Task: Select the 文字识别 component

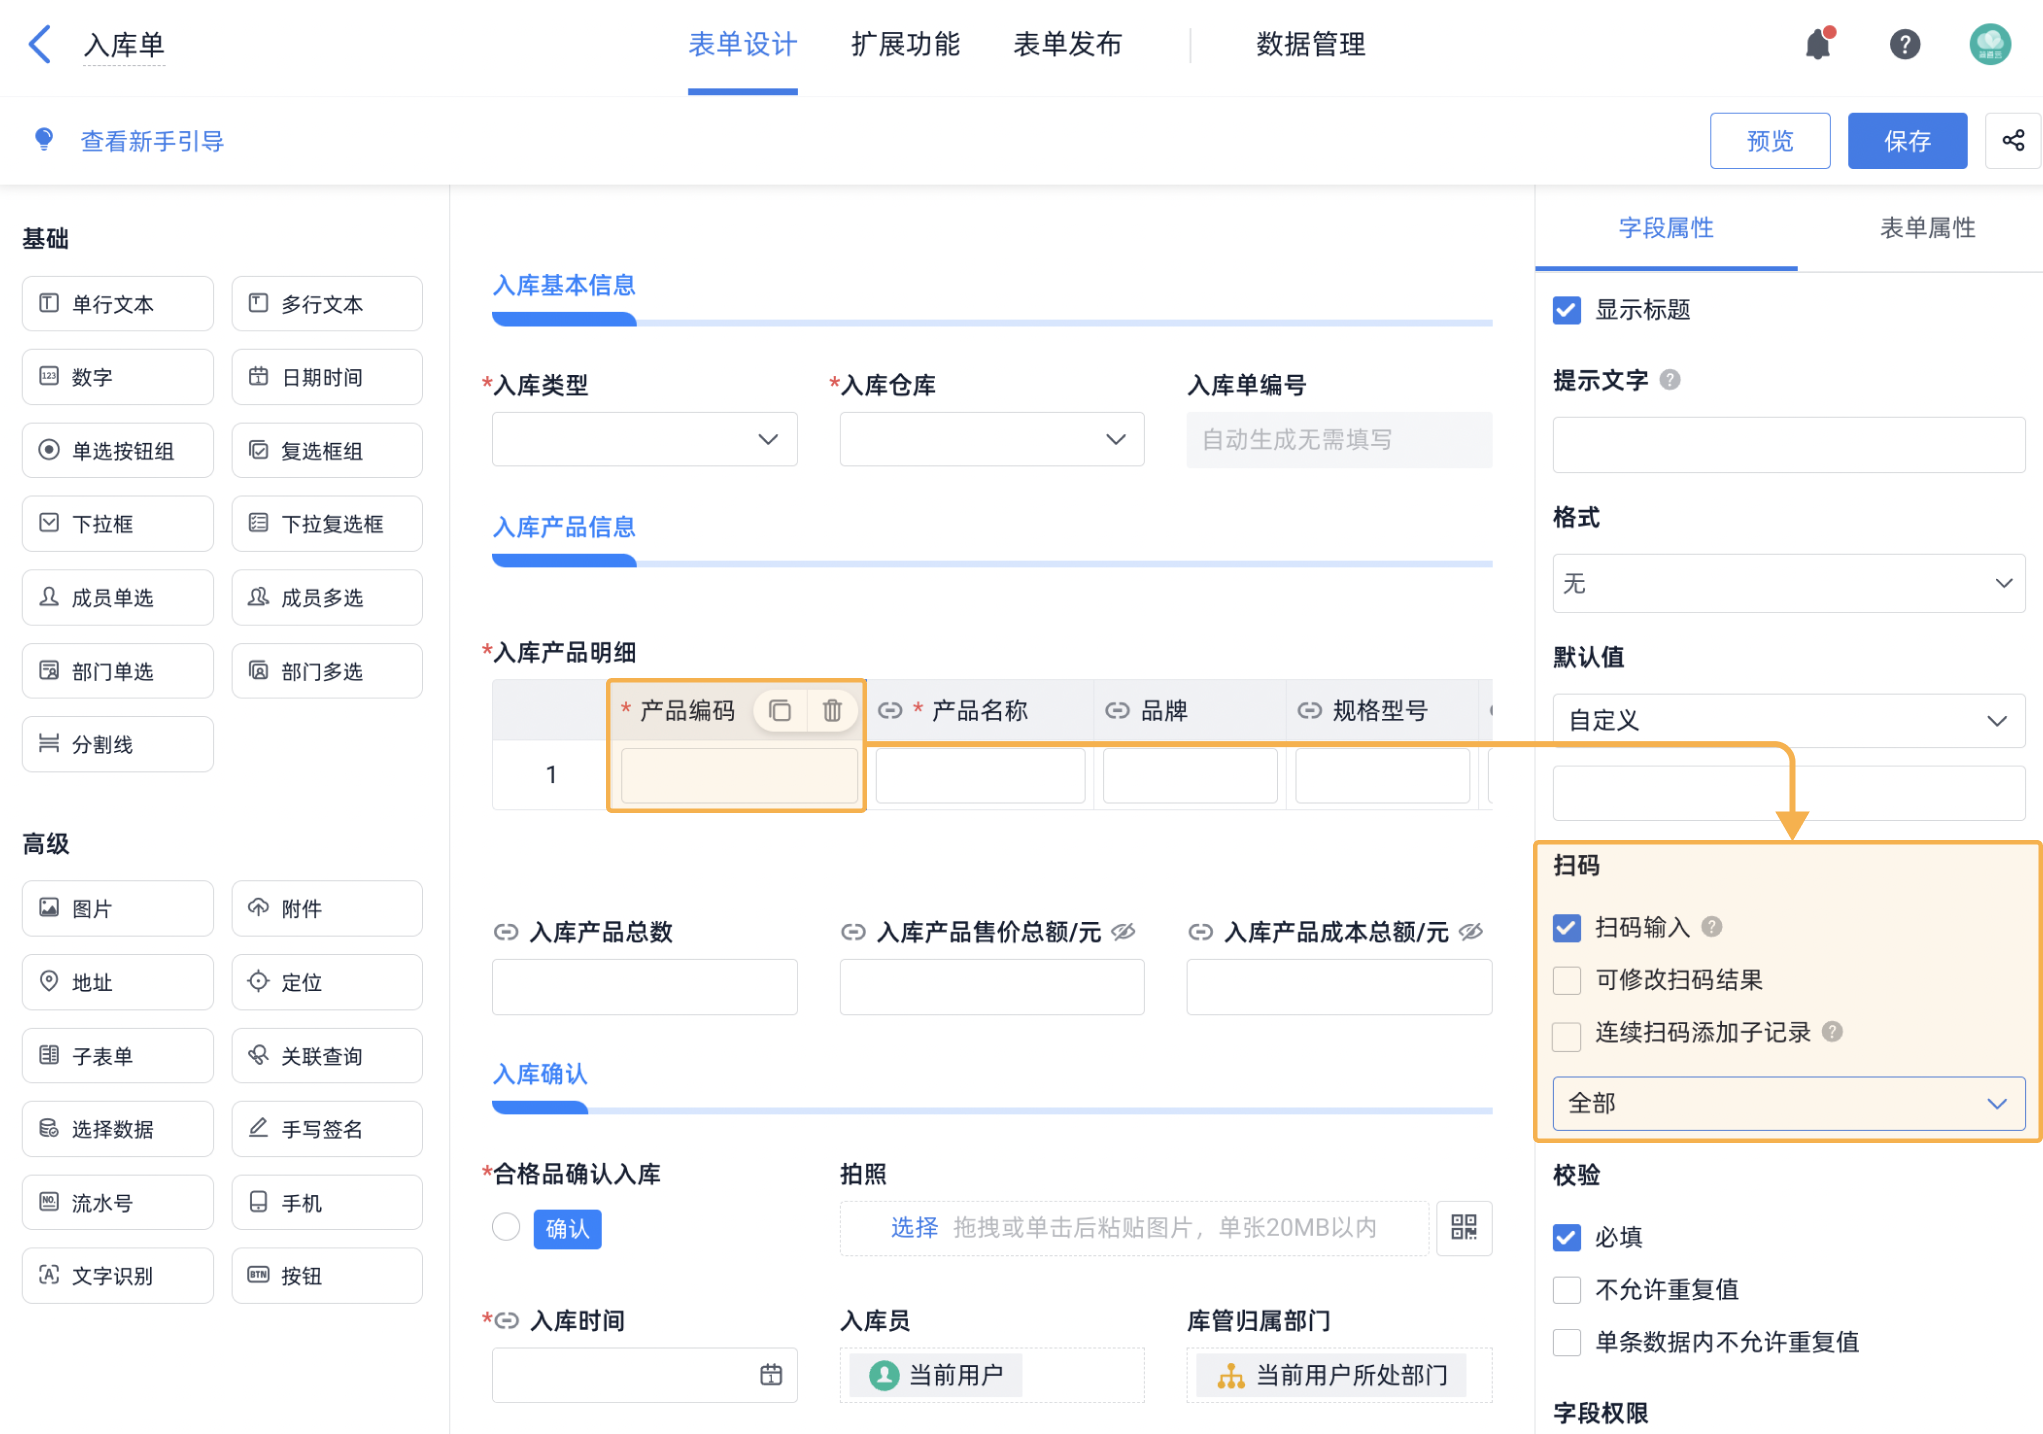Action: click(117, 1275)
